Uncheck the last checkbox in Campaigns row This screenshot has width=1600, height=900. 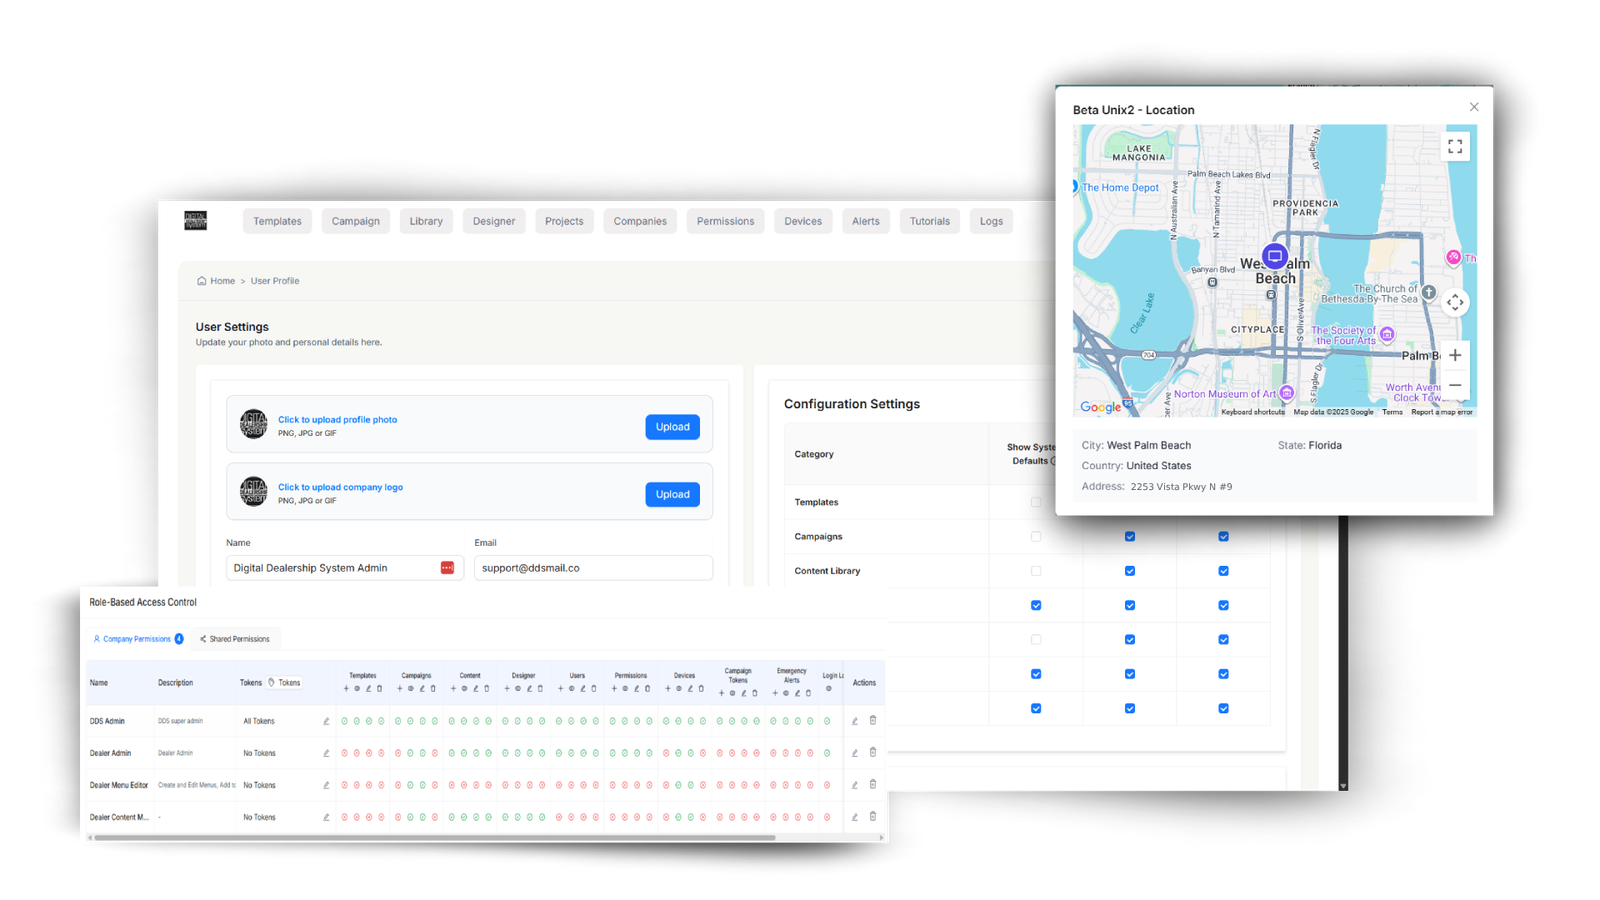tap(1223, 537)
